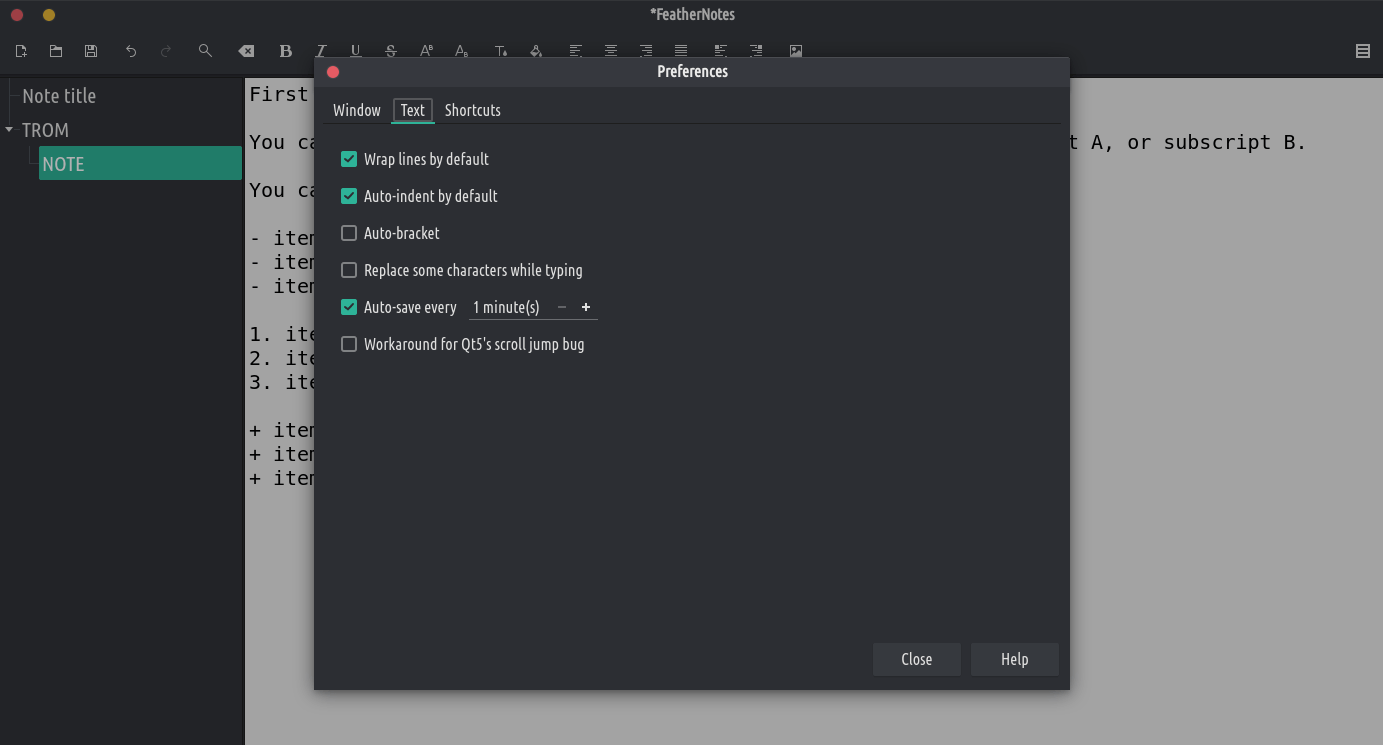Enable the Auto-bracket checkbox
The height and width of the screenshot is (745, 1383).
349,233
